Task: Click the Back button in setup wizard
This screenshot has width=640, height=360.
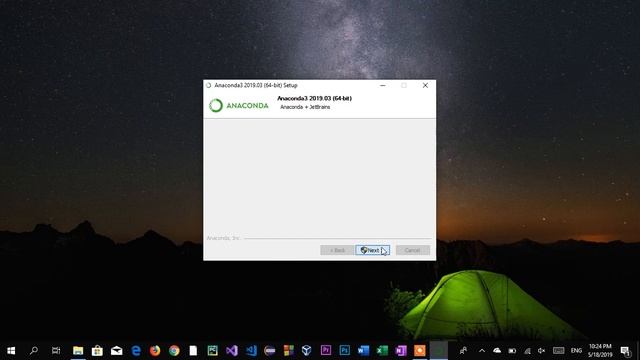Action: click(337, 250)
